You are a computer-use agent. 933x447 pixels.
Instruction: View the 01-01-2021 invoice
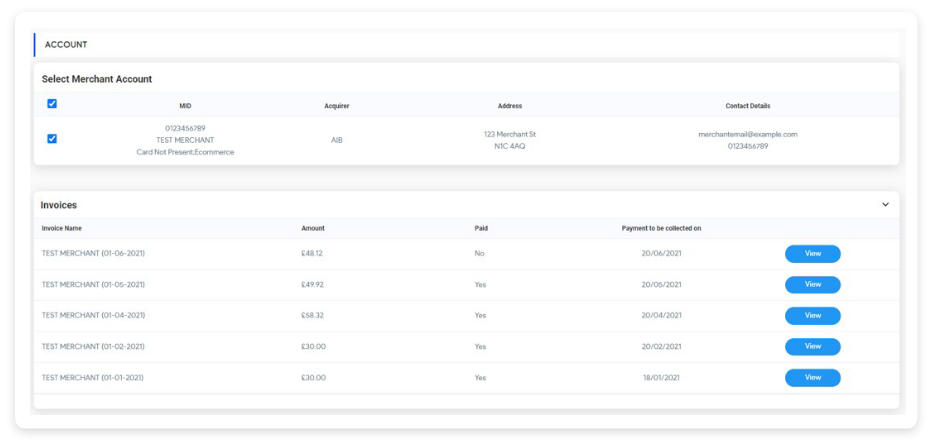[x=812, y=377]
